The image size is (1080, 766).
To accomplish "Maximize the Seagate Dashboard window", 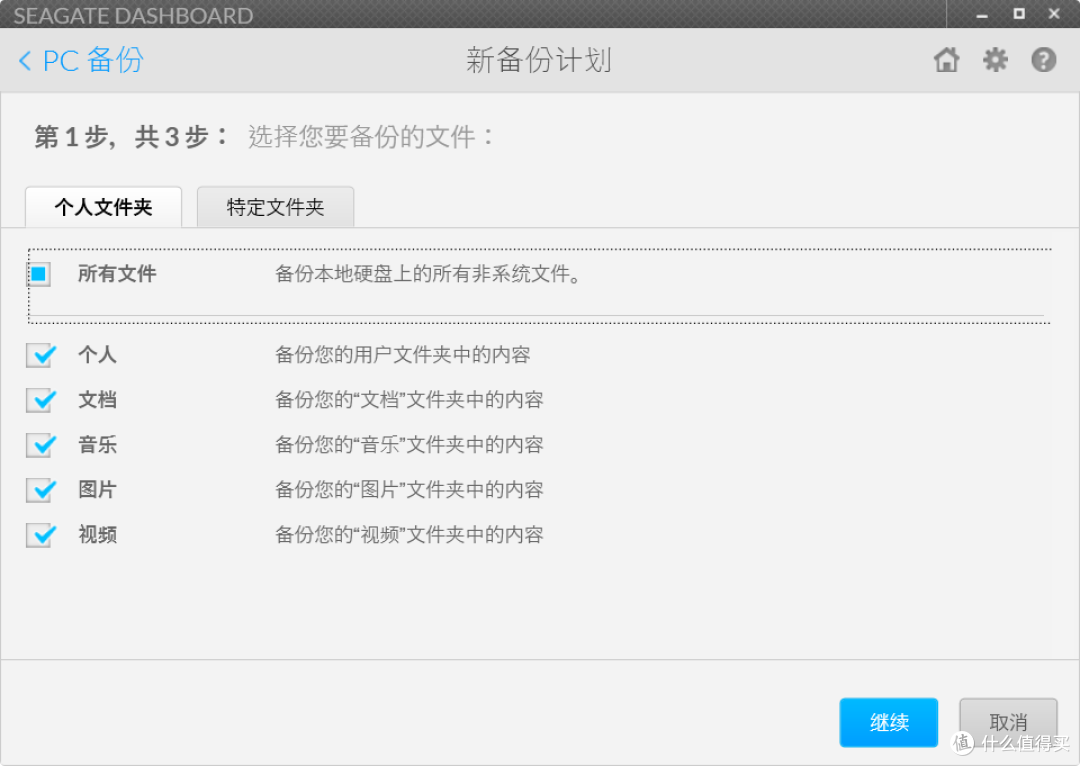I will [1019, 14].
